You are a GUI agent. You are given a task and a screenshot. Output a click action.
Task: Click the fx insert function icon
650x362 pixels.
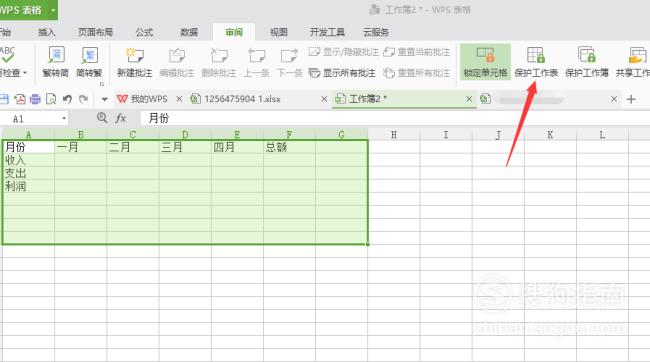click(x=121, y=119)
